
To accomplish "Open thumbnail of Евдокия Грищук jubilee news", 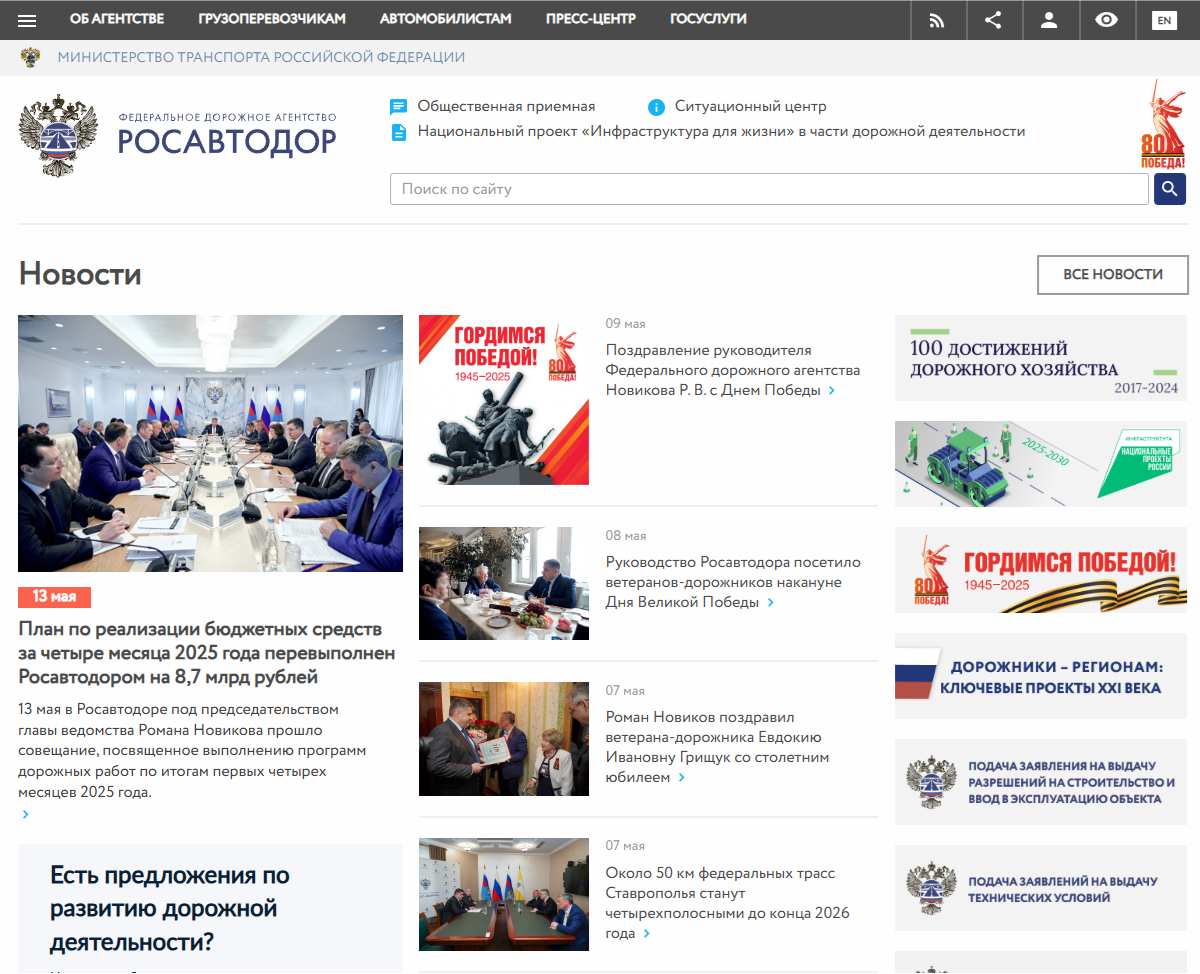I will click(504, 739).
